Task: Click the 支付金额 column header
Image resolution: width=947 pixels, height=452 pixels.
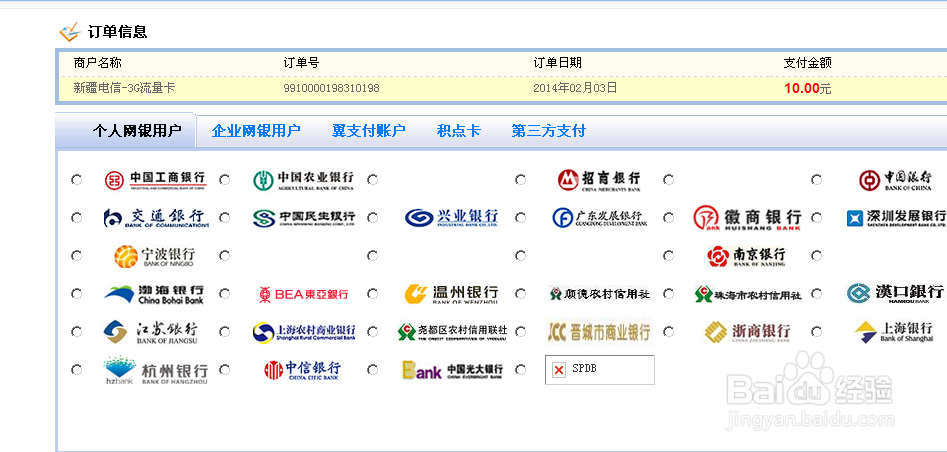Action: point(807,63)
